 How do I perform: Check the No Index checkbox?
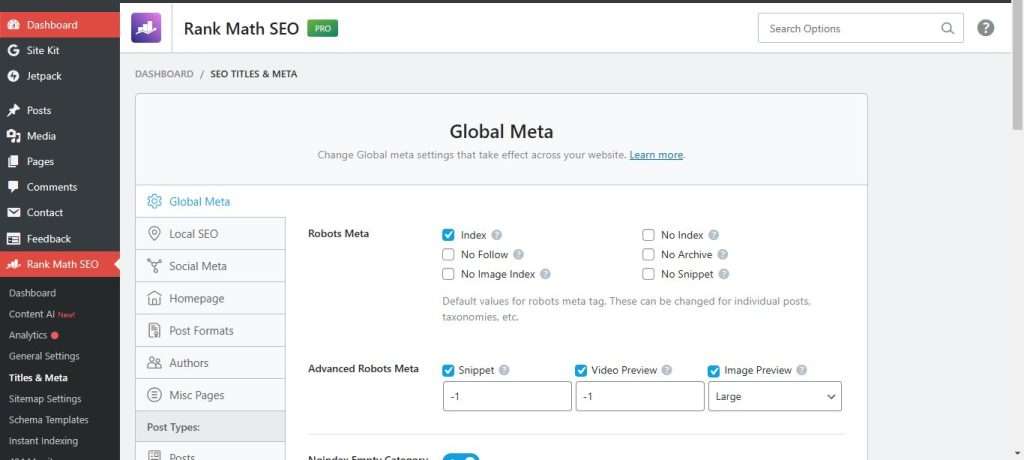[648, 235]
